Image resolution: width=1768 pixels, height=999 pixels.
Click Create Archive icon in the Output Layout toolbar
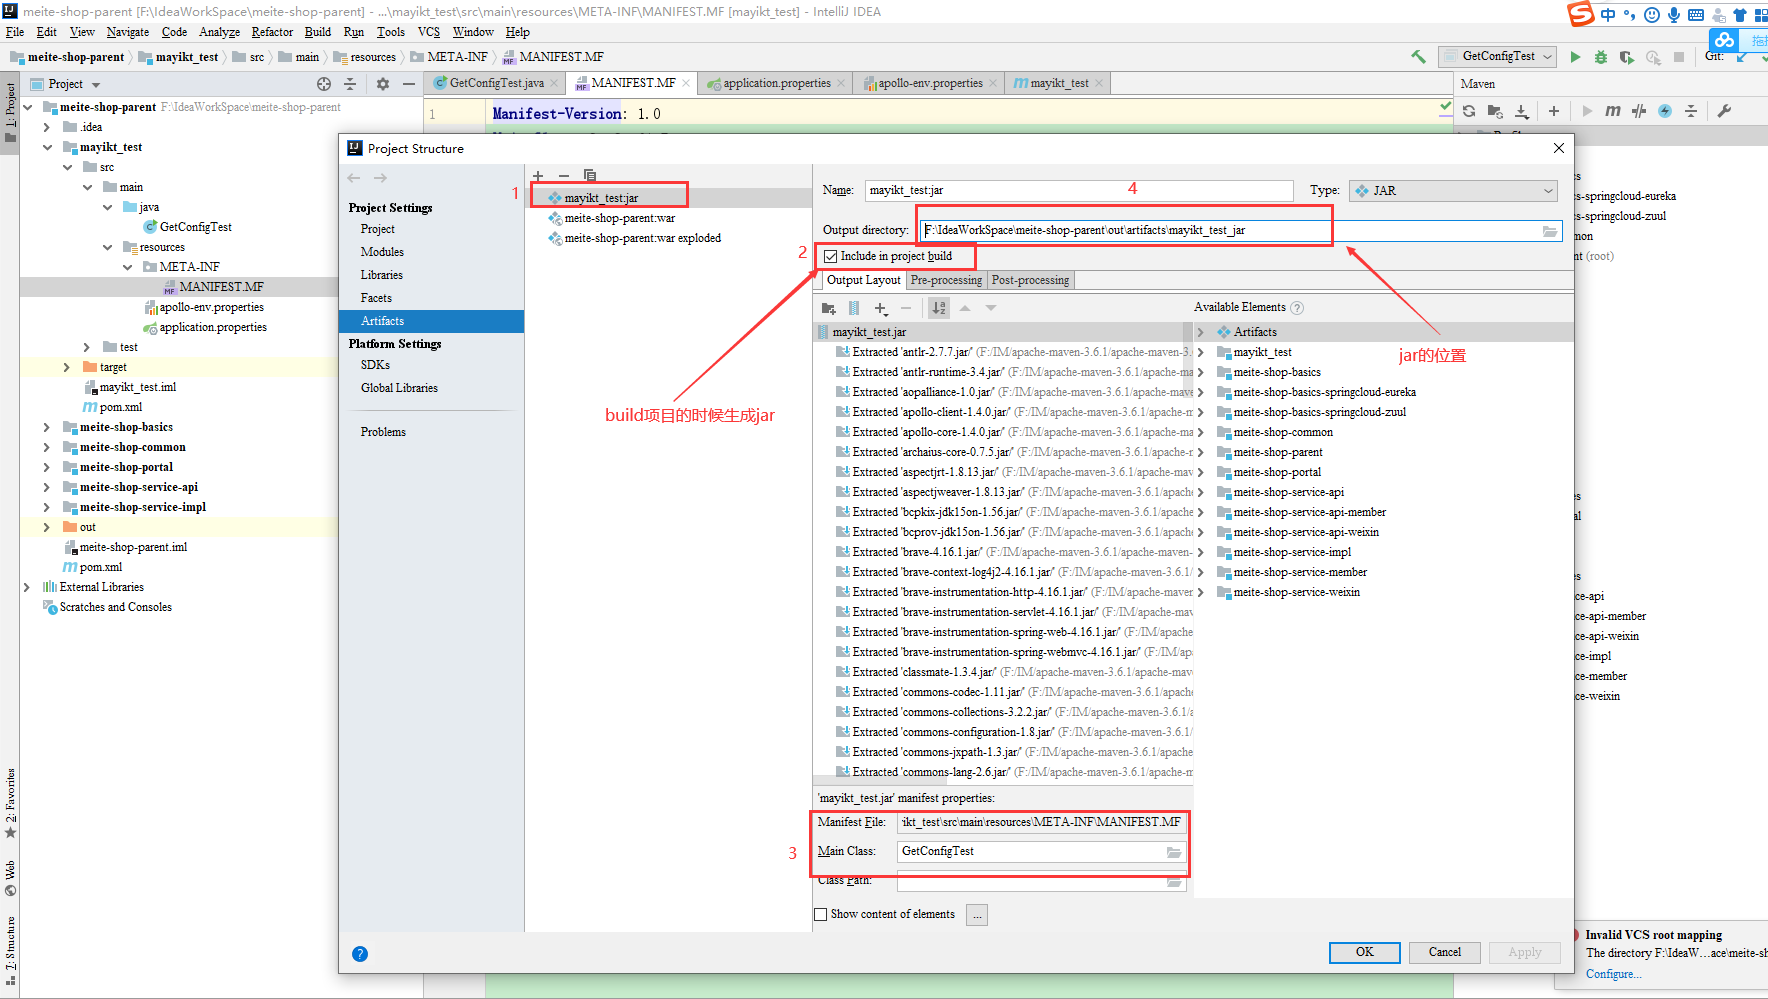pyautogui.click(x=854, y=308)
